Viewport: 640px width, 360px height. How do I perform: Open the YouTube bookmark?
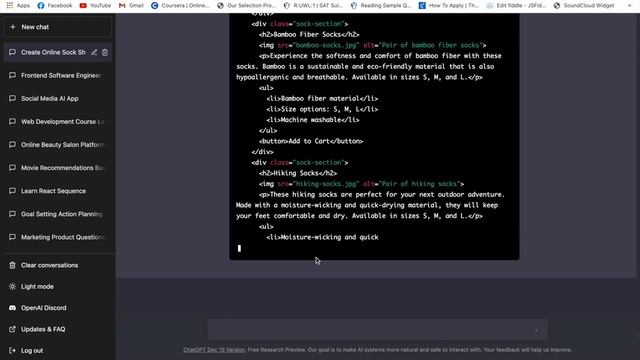tap(95, 5)
